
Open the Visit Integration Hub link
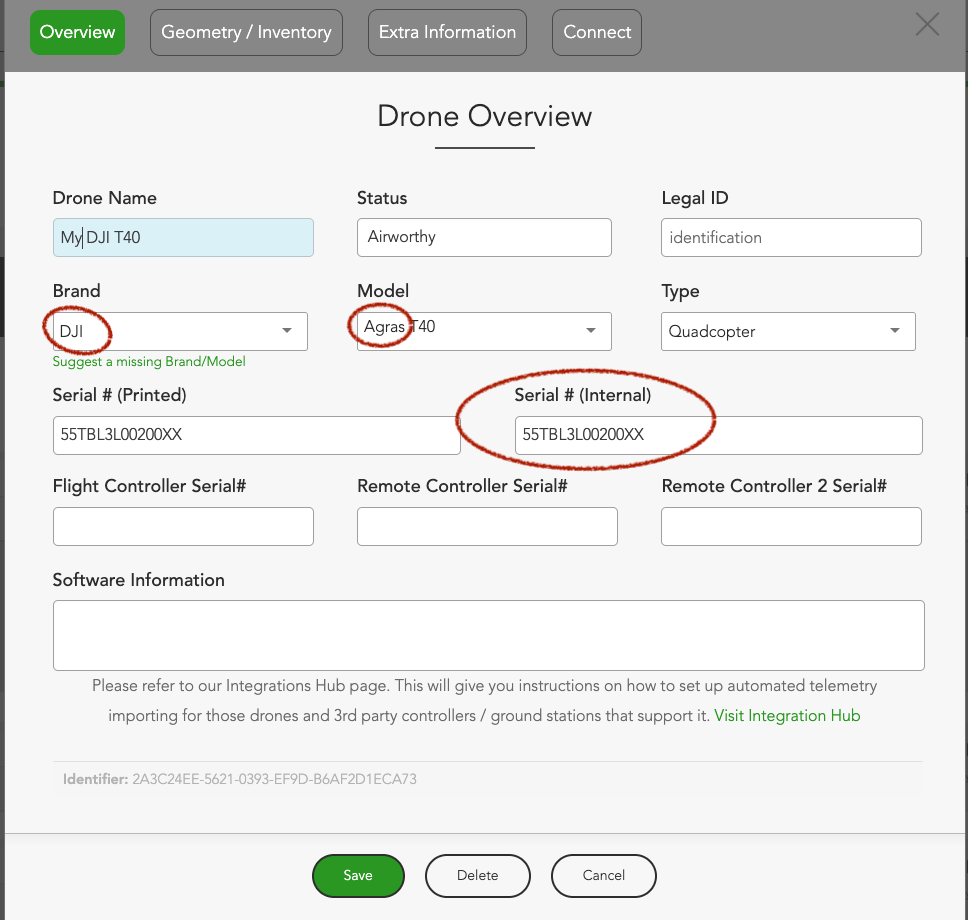coord(787,716)
